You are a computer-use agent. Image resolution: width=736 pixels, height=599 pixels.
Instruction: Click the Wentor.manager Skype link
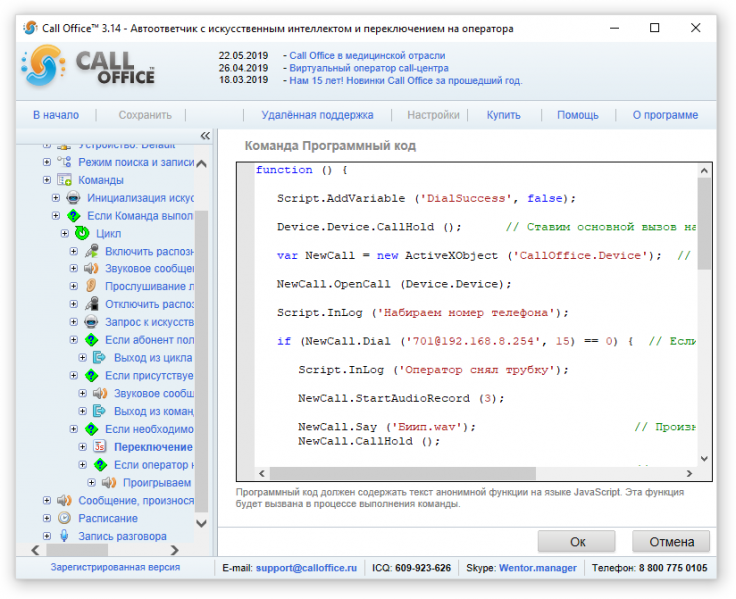click(x=538, y=568)
